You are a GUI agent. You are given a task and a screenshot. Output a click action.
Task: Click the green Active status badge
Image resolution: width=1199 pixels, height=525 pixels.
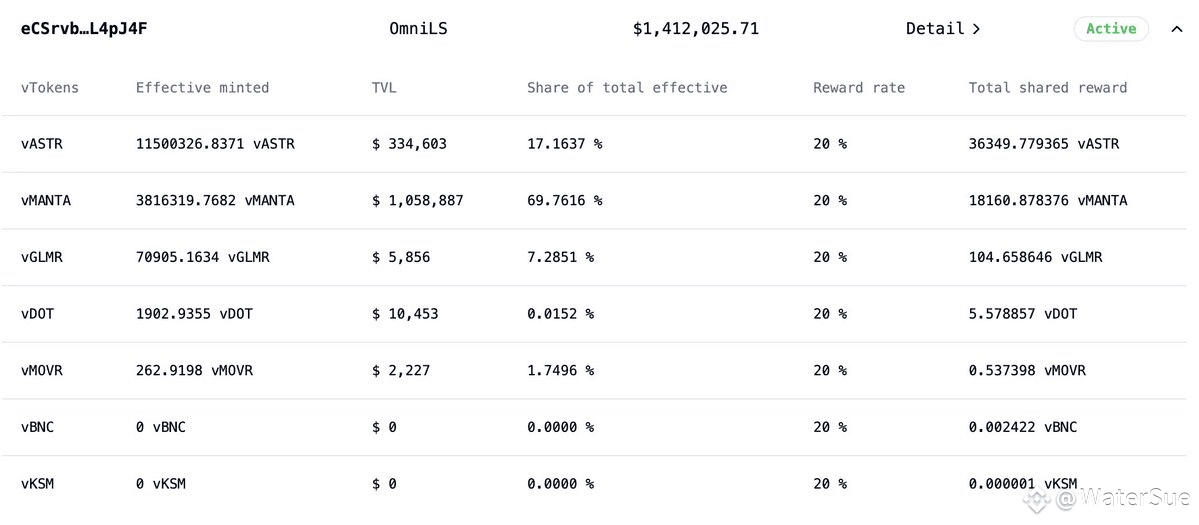(1111, 29)
